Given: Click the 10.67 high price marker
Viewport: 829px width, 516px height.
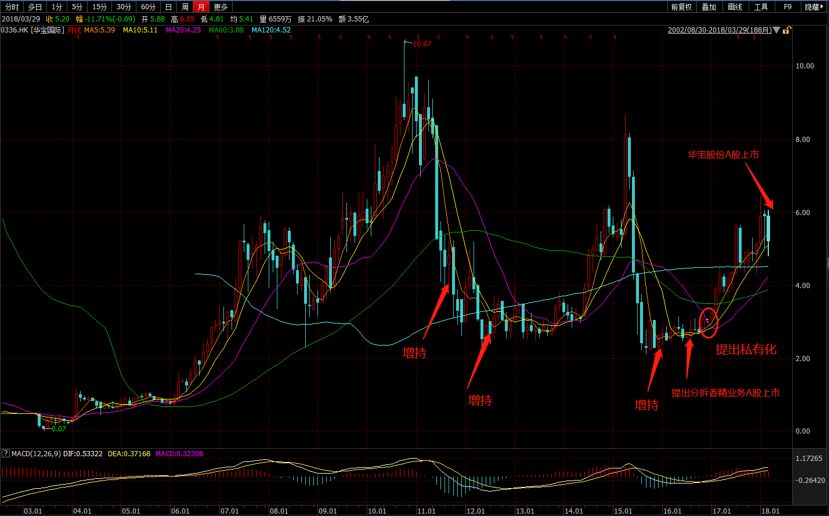Looking at the screenshot, I should 422,44.
